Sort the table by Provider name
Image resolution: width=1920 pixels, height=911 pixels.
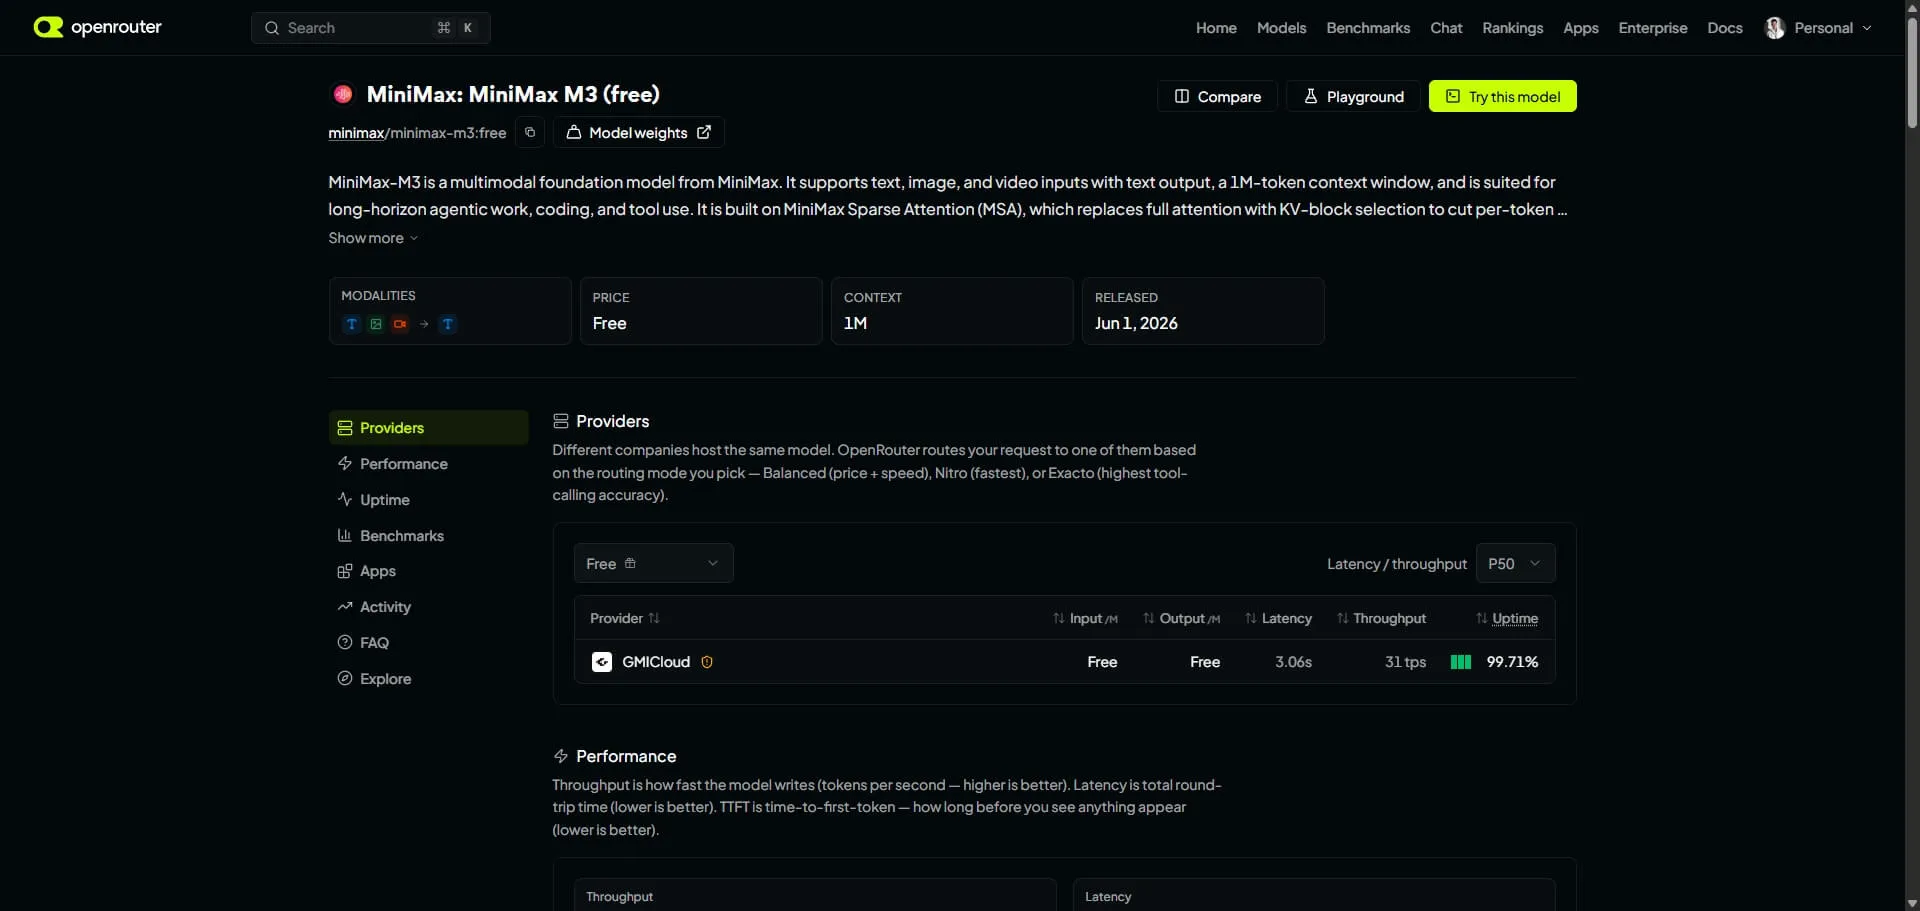coord(625,618)
